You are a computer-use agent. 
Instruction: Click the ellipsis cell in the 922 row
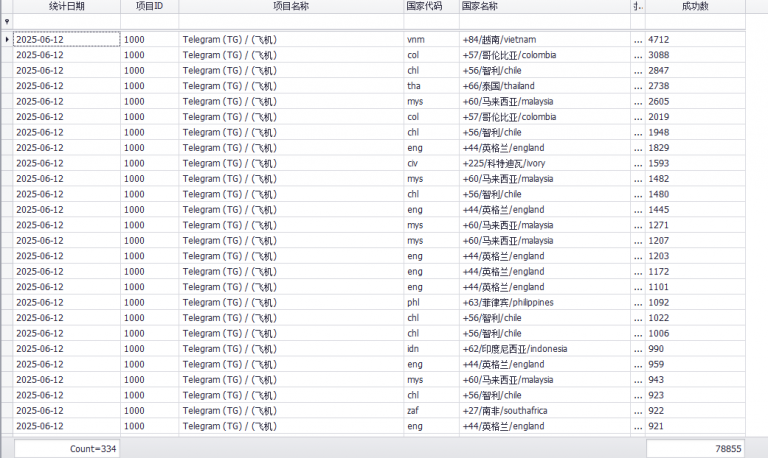[x=638, y=410]
